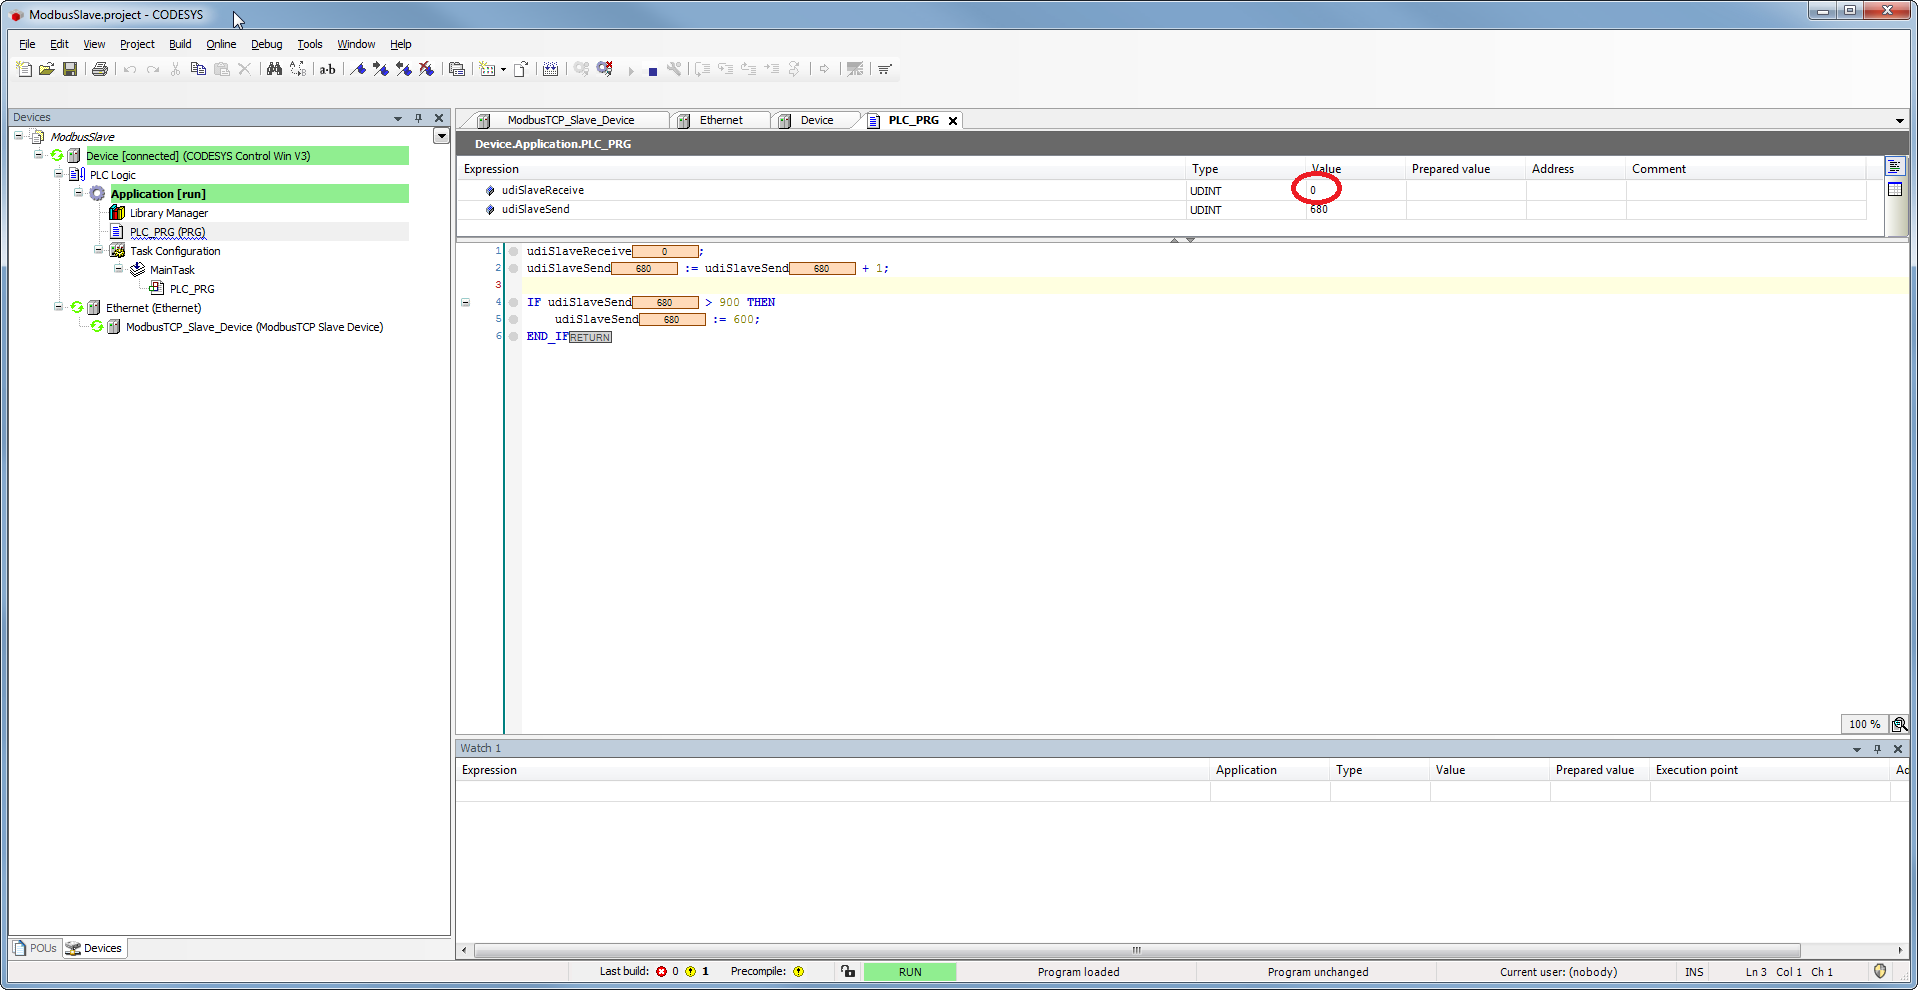Viewport: 1918px width, 990px height.
Task: Open Find with the binoculars icon
Action: coord(273,69)
